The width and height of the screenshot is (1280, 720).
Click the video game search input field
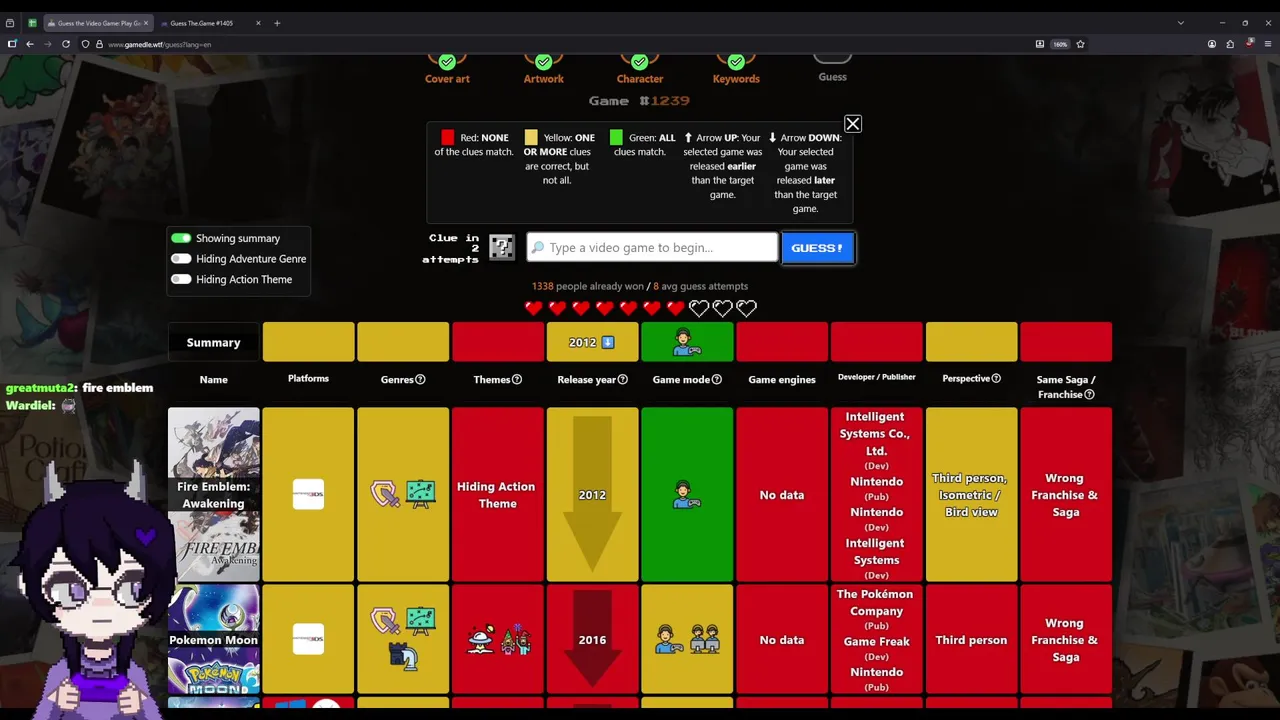pyautogui.click(x=652, y=247)
